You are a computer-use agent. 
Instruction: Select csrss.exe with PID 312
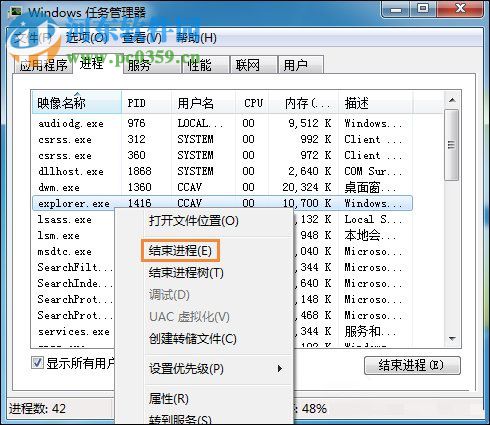tap(222, 140)
